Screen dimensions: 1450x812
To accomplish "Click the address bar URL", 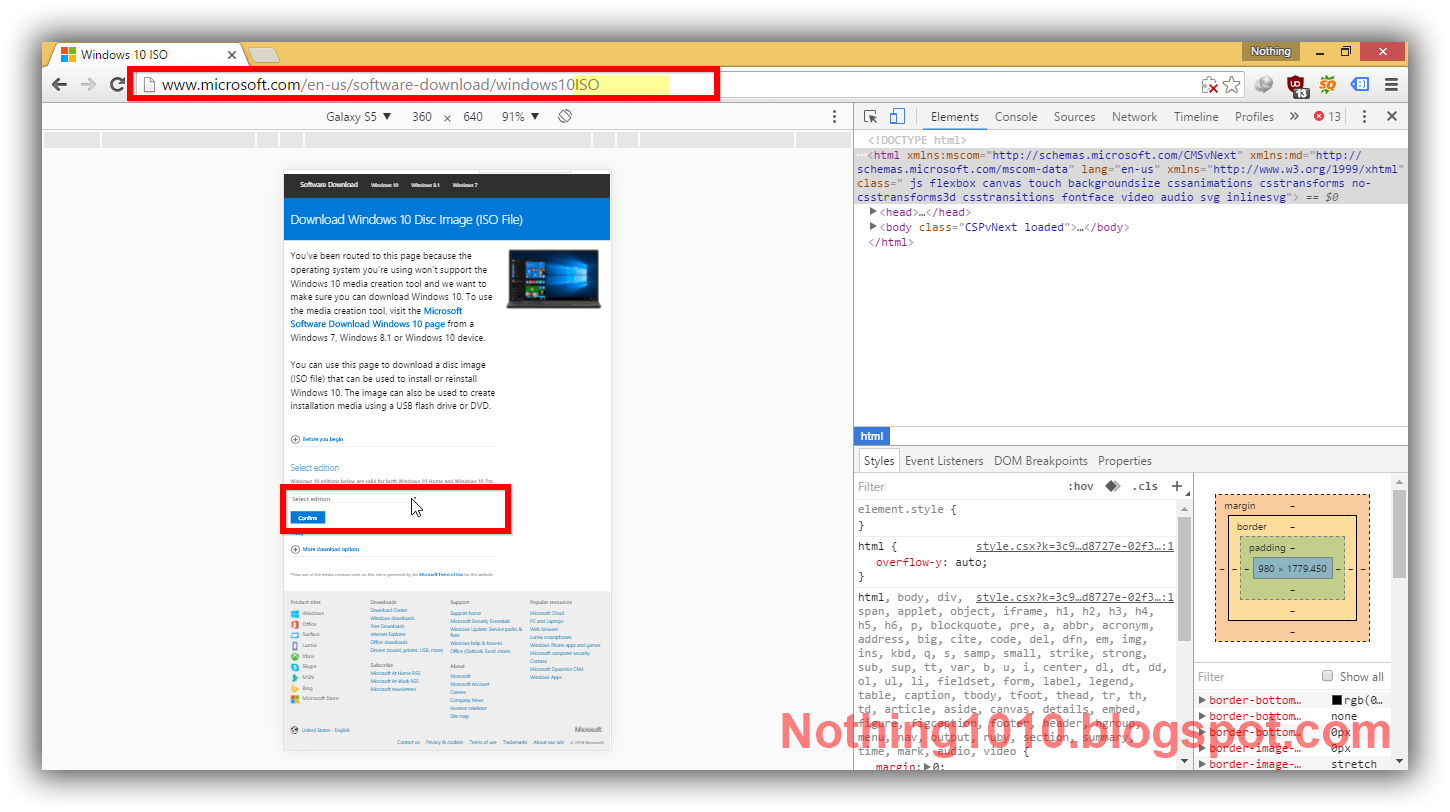I will (380, 85).
